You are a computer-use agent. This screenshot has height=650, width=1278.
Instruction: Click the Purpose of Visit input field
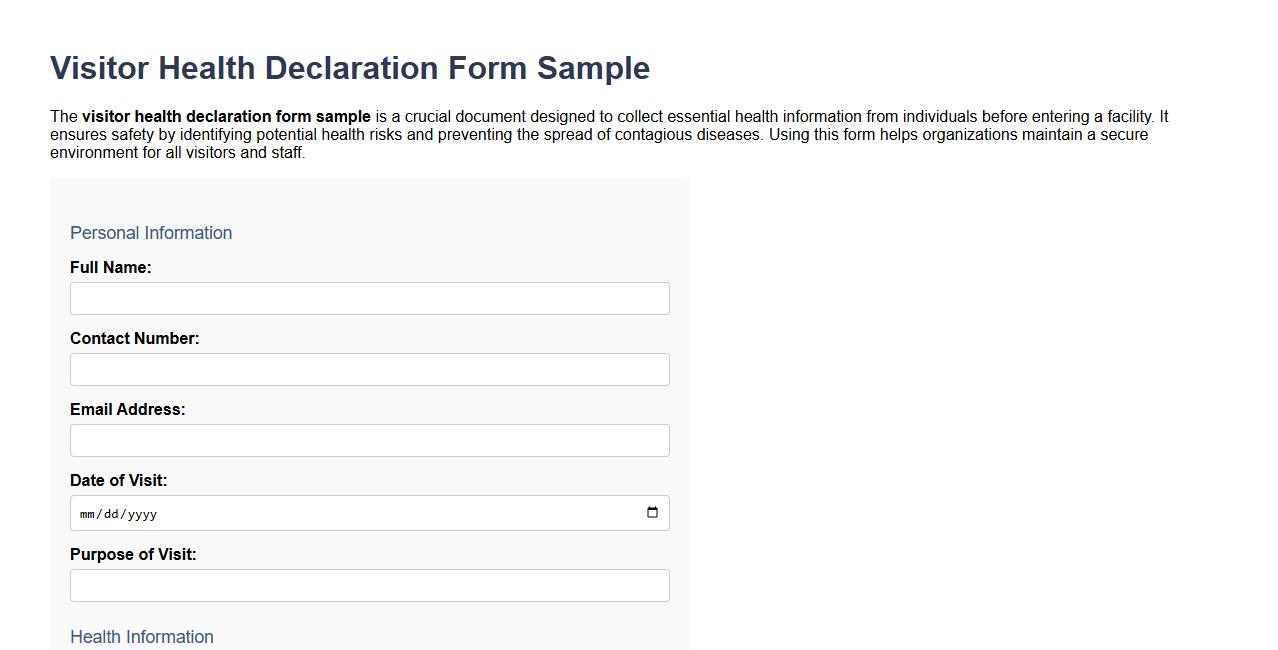click(369, 585)
